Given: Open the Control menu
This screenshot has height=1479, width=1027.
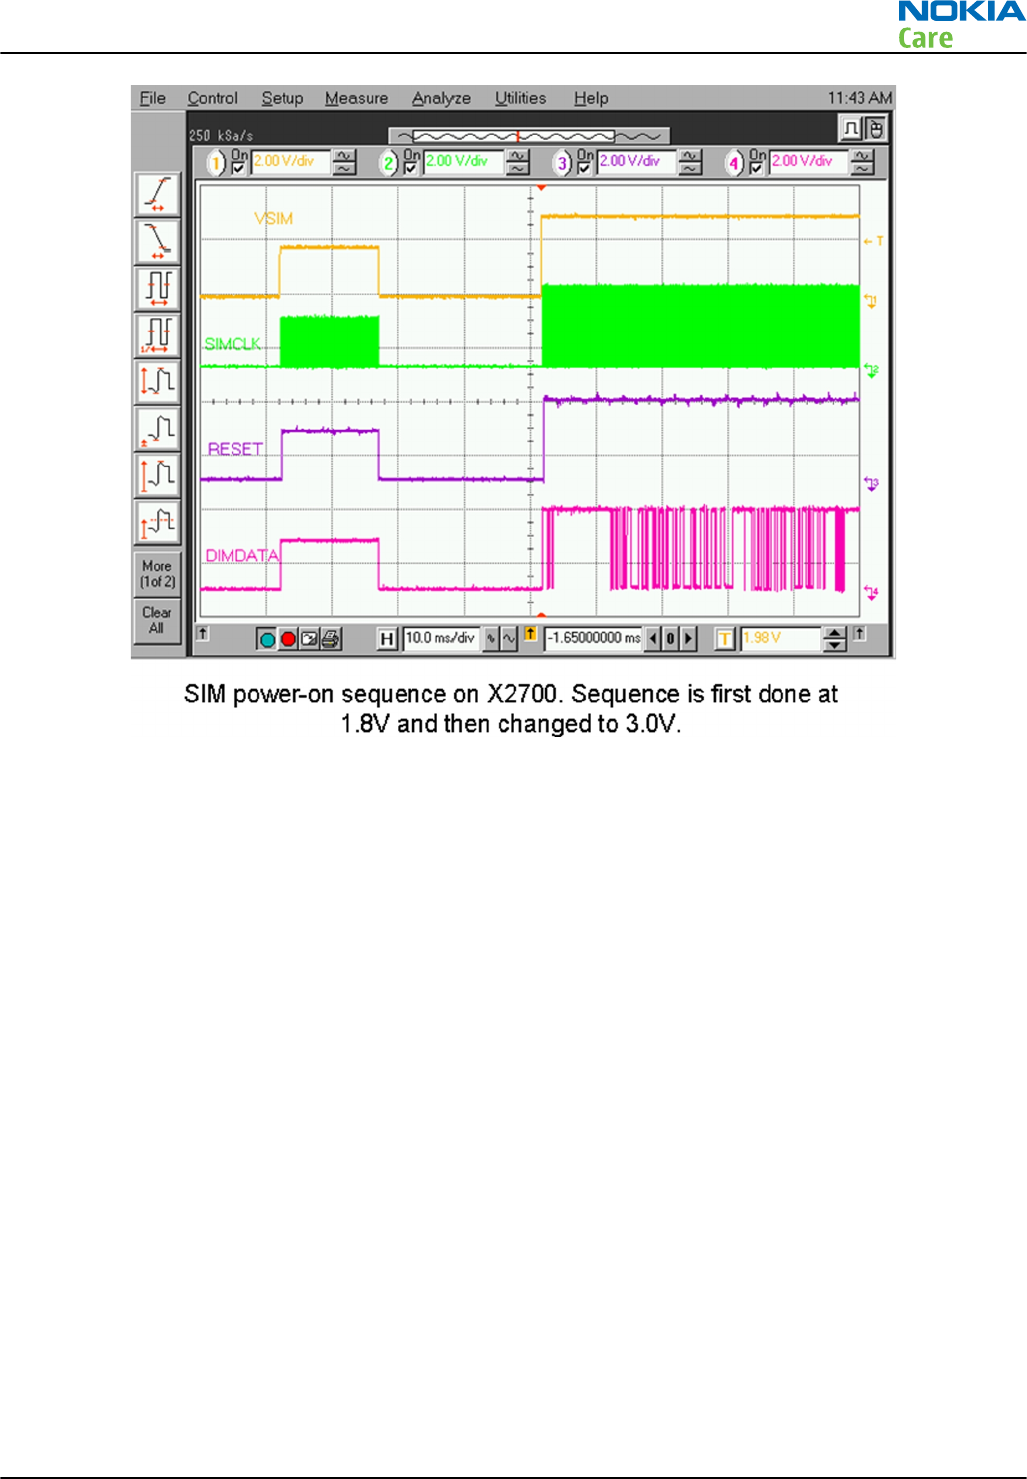Looking at the screenshot, I should (212, 98).
